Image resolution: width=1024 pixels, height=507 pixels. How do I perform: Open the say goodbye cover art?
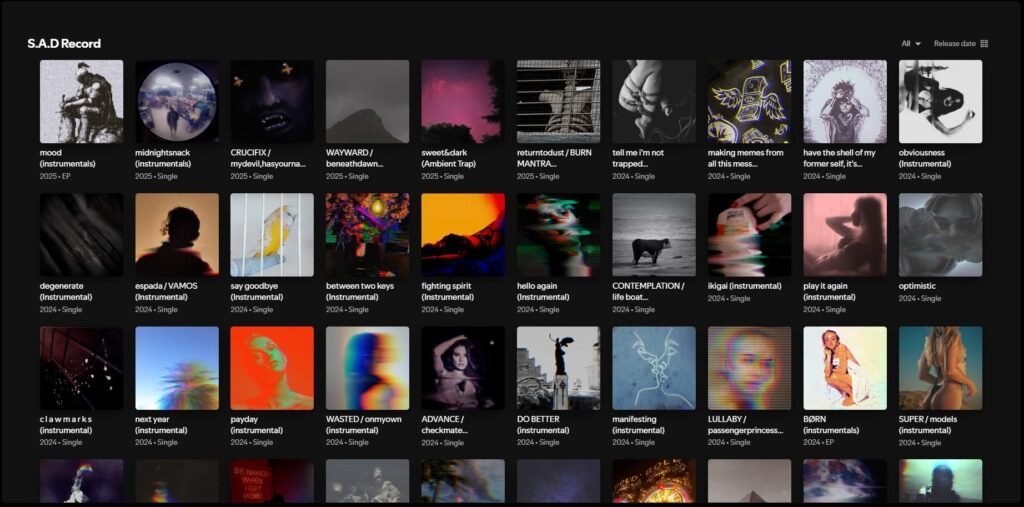coord(272,235)
